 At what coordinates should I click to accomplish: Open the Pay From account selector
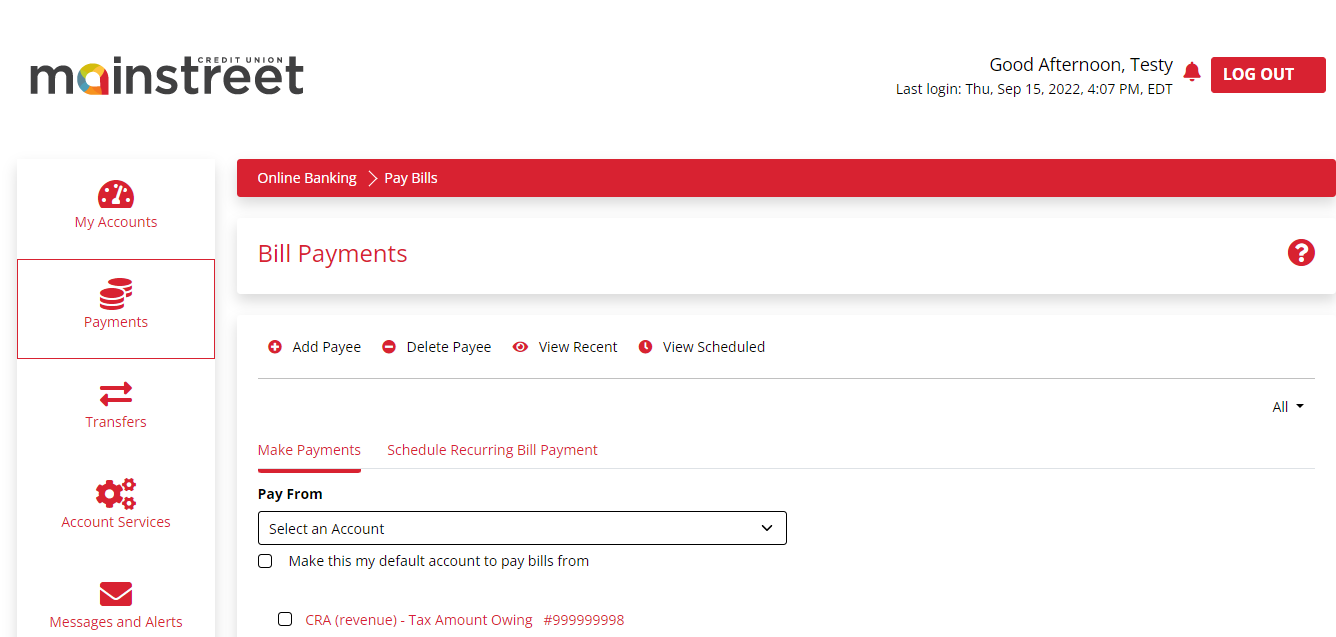(522, 528)
